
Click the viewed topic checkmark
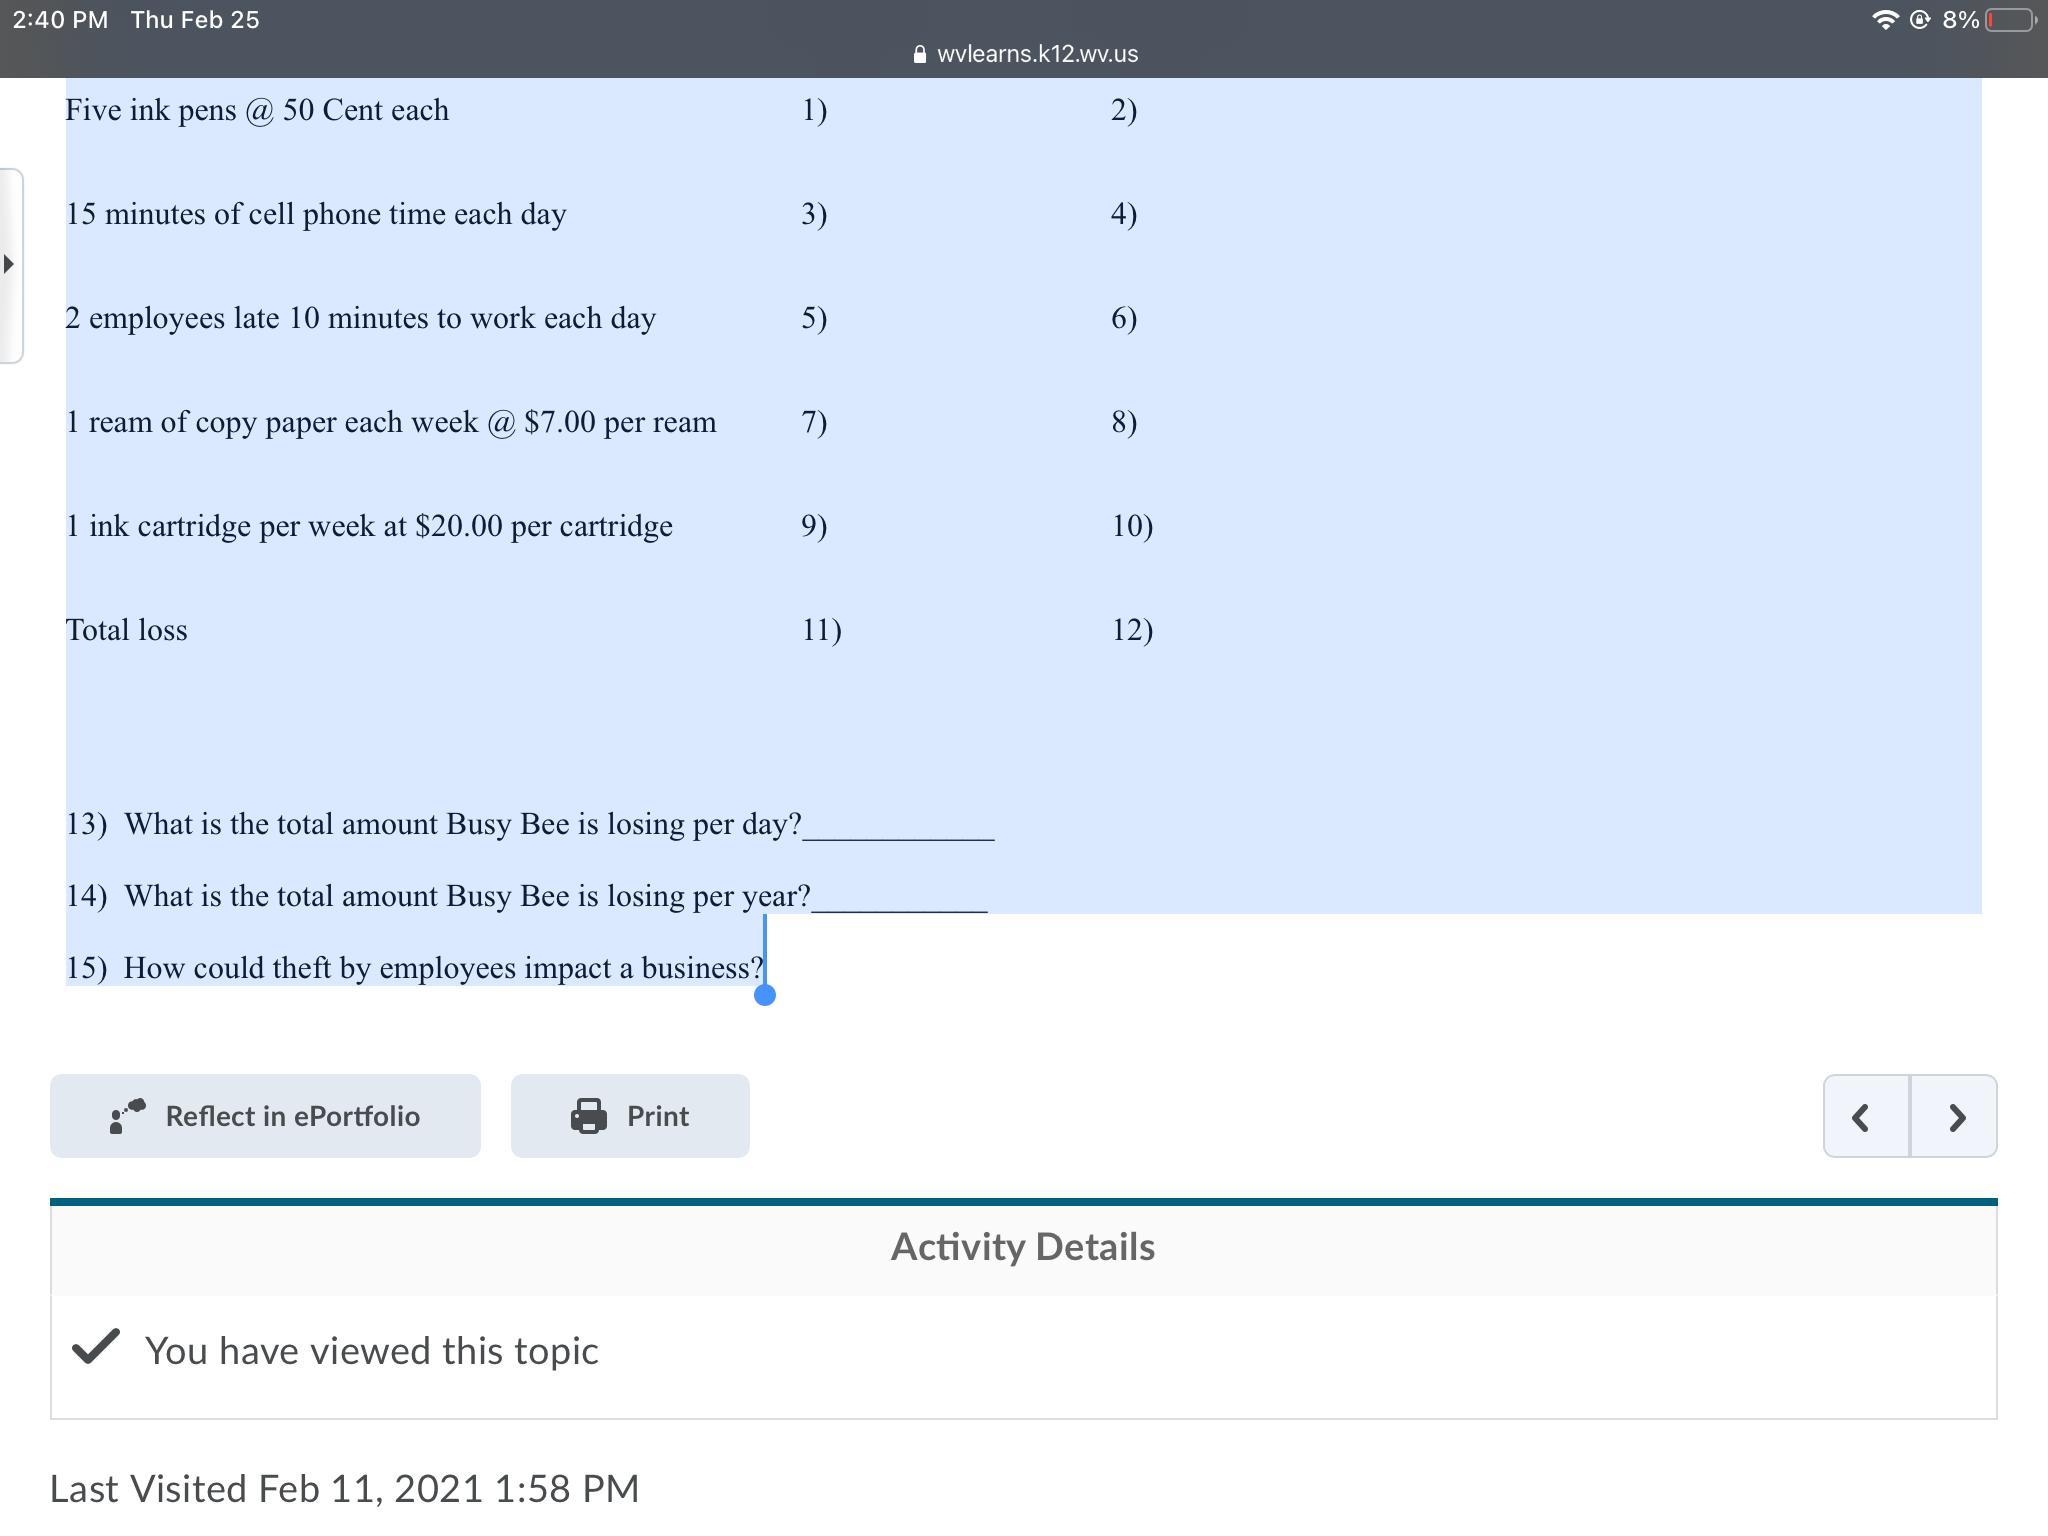click(x=96, y=1347)
